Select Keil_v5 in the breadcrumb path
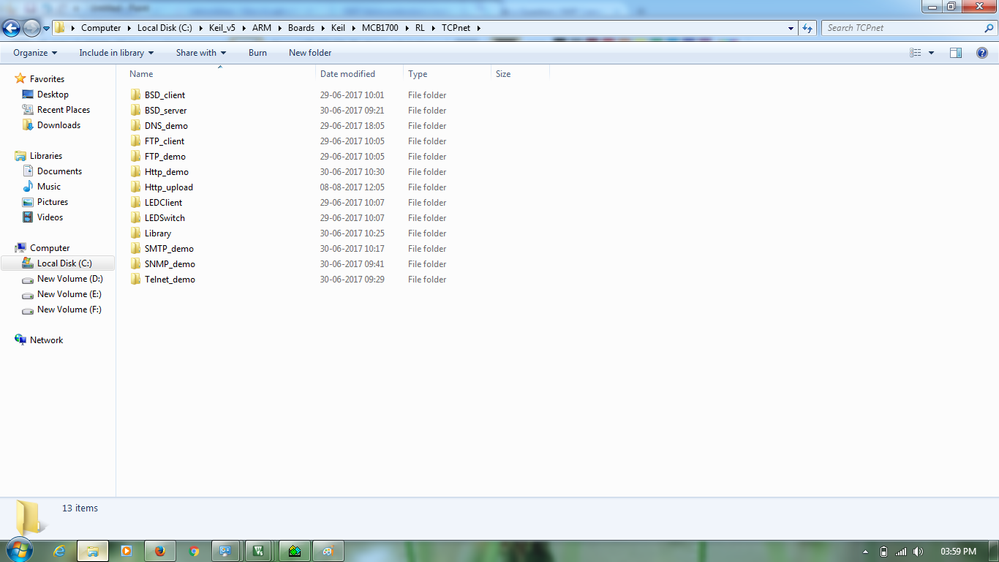 [x=222, y=28]
